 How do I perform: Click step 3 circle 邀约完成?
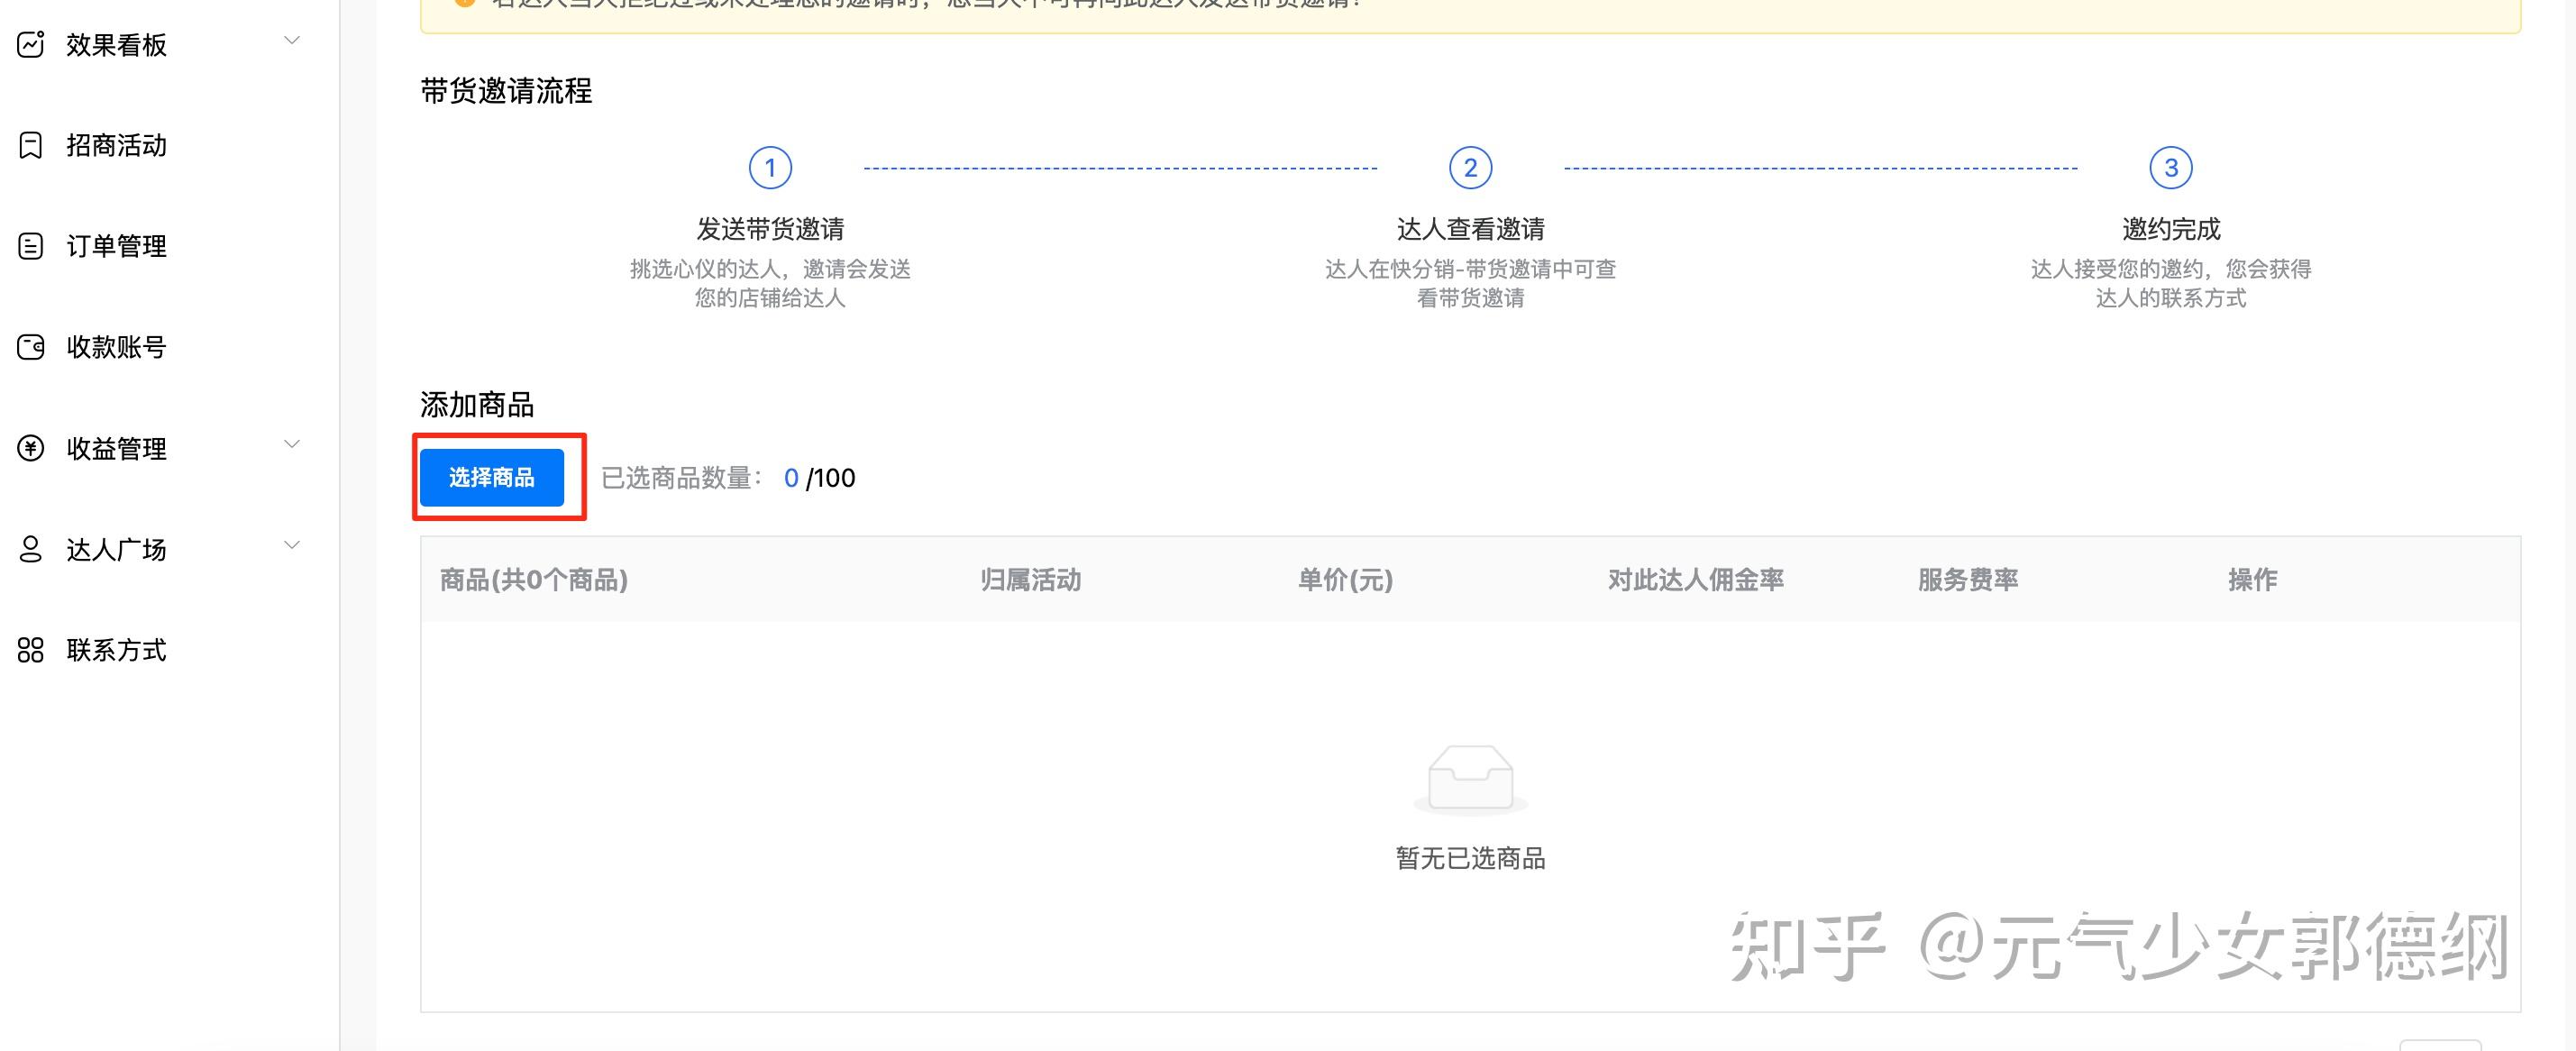(2170, 168)
